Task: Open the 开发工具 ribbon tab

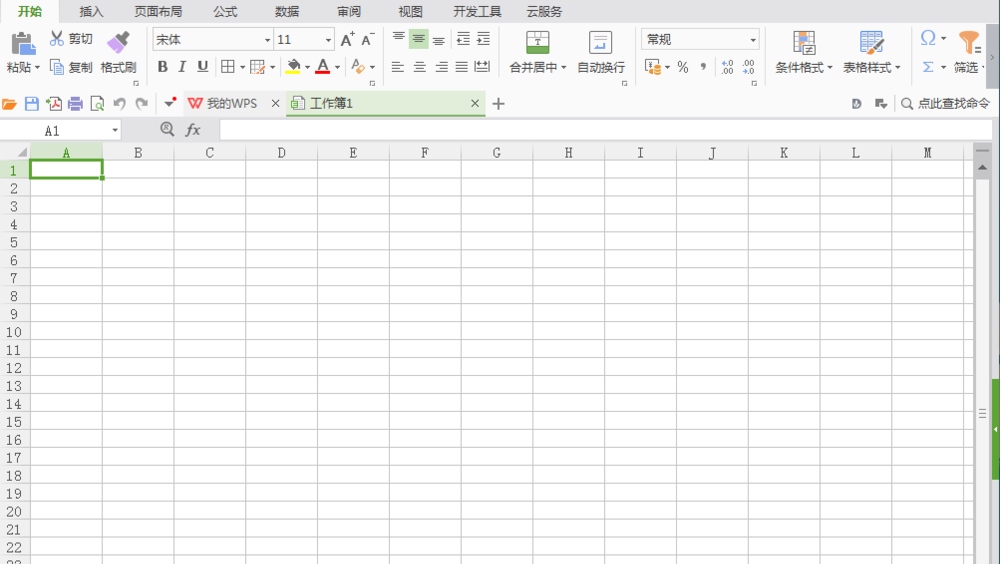Action: point(477,11)
